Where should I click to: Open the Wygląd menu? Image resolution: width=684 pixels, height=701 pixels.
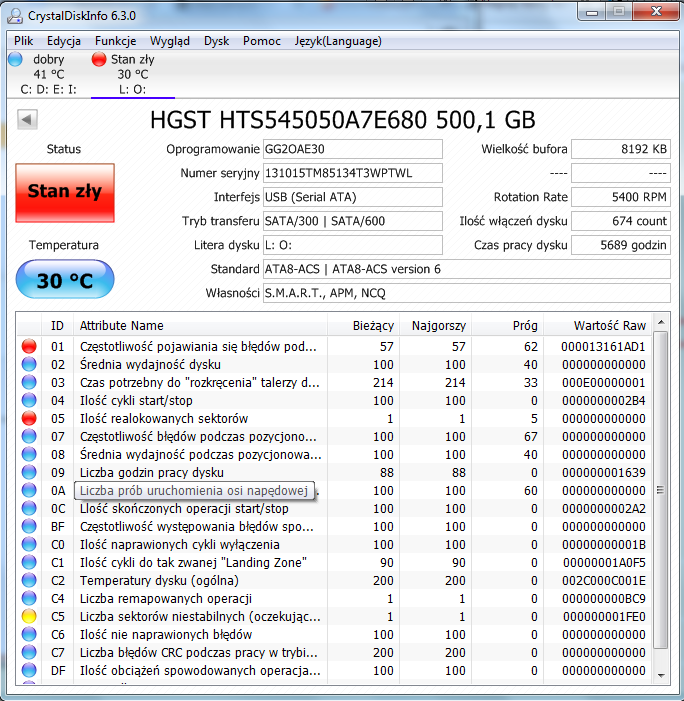[x=169, y=41]
